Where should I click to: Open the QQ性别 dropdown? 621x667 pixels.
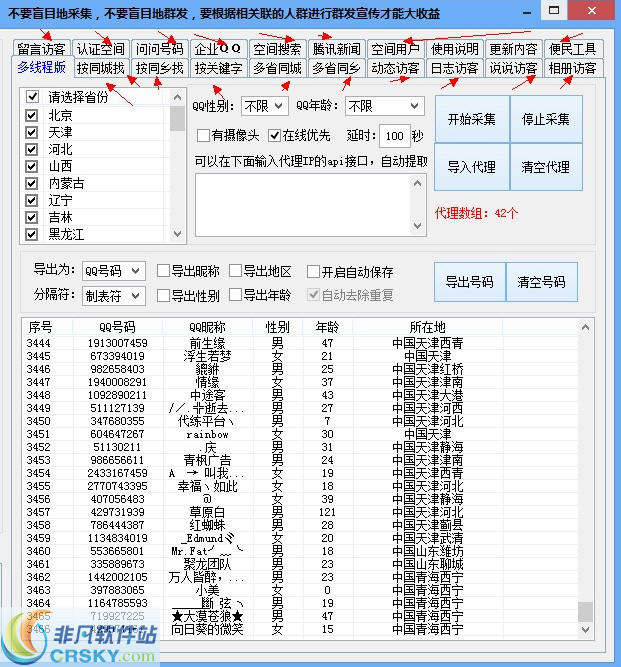265,106
